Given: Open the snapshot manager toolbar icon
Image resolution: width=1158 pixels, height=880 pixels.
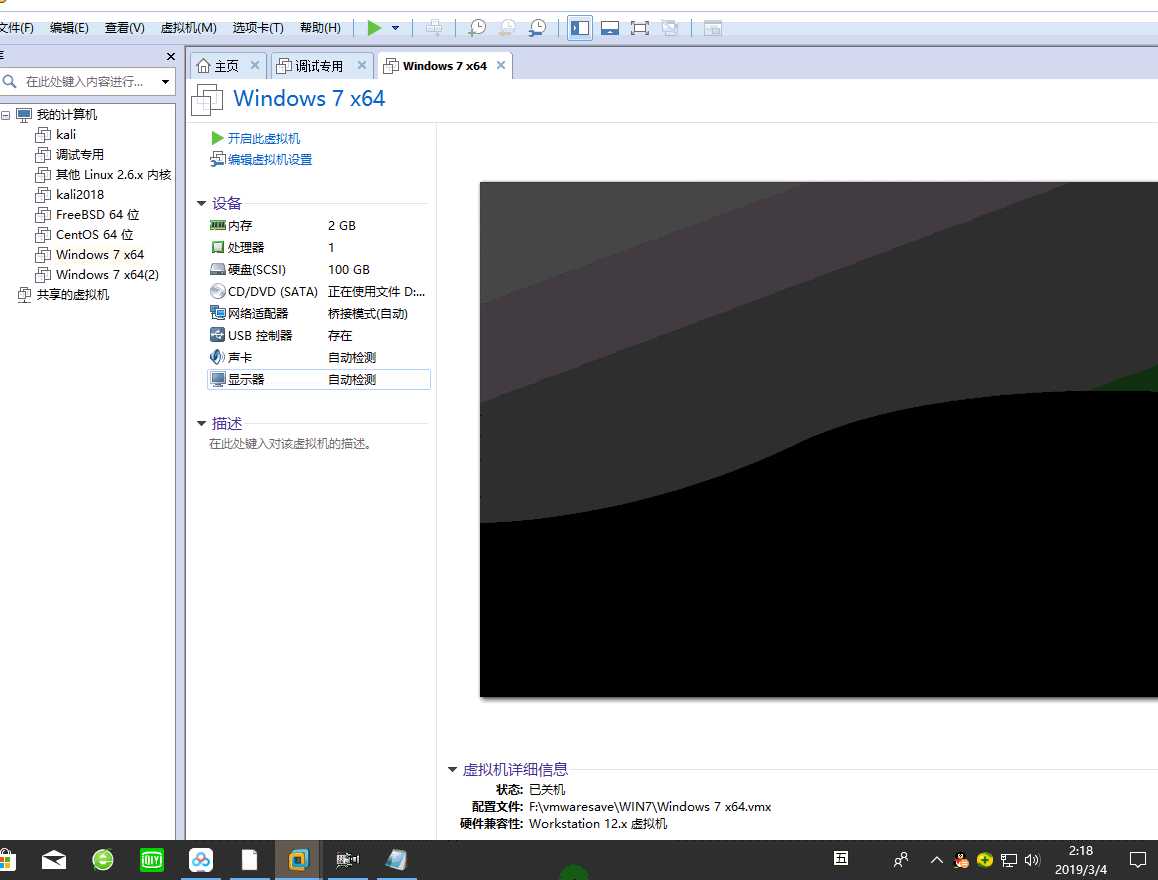Looking at the screenshot, I should point(538,28).
